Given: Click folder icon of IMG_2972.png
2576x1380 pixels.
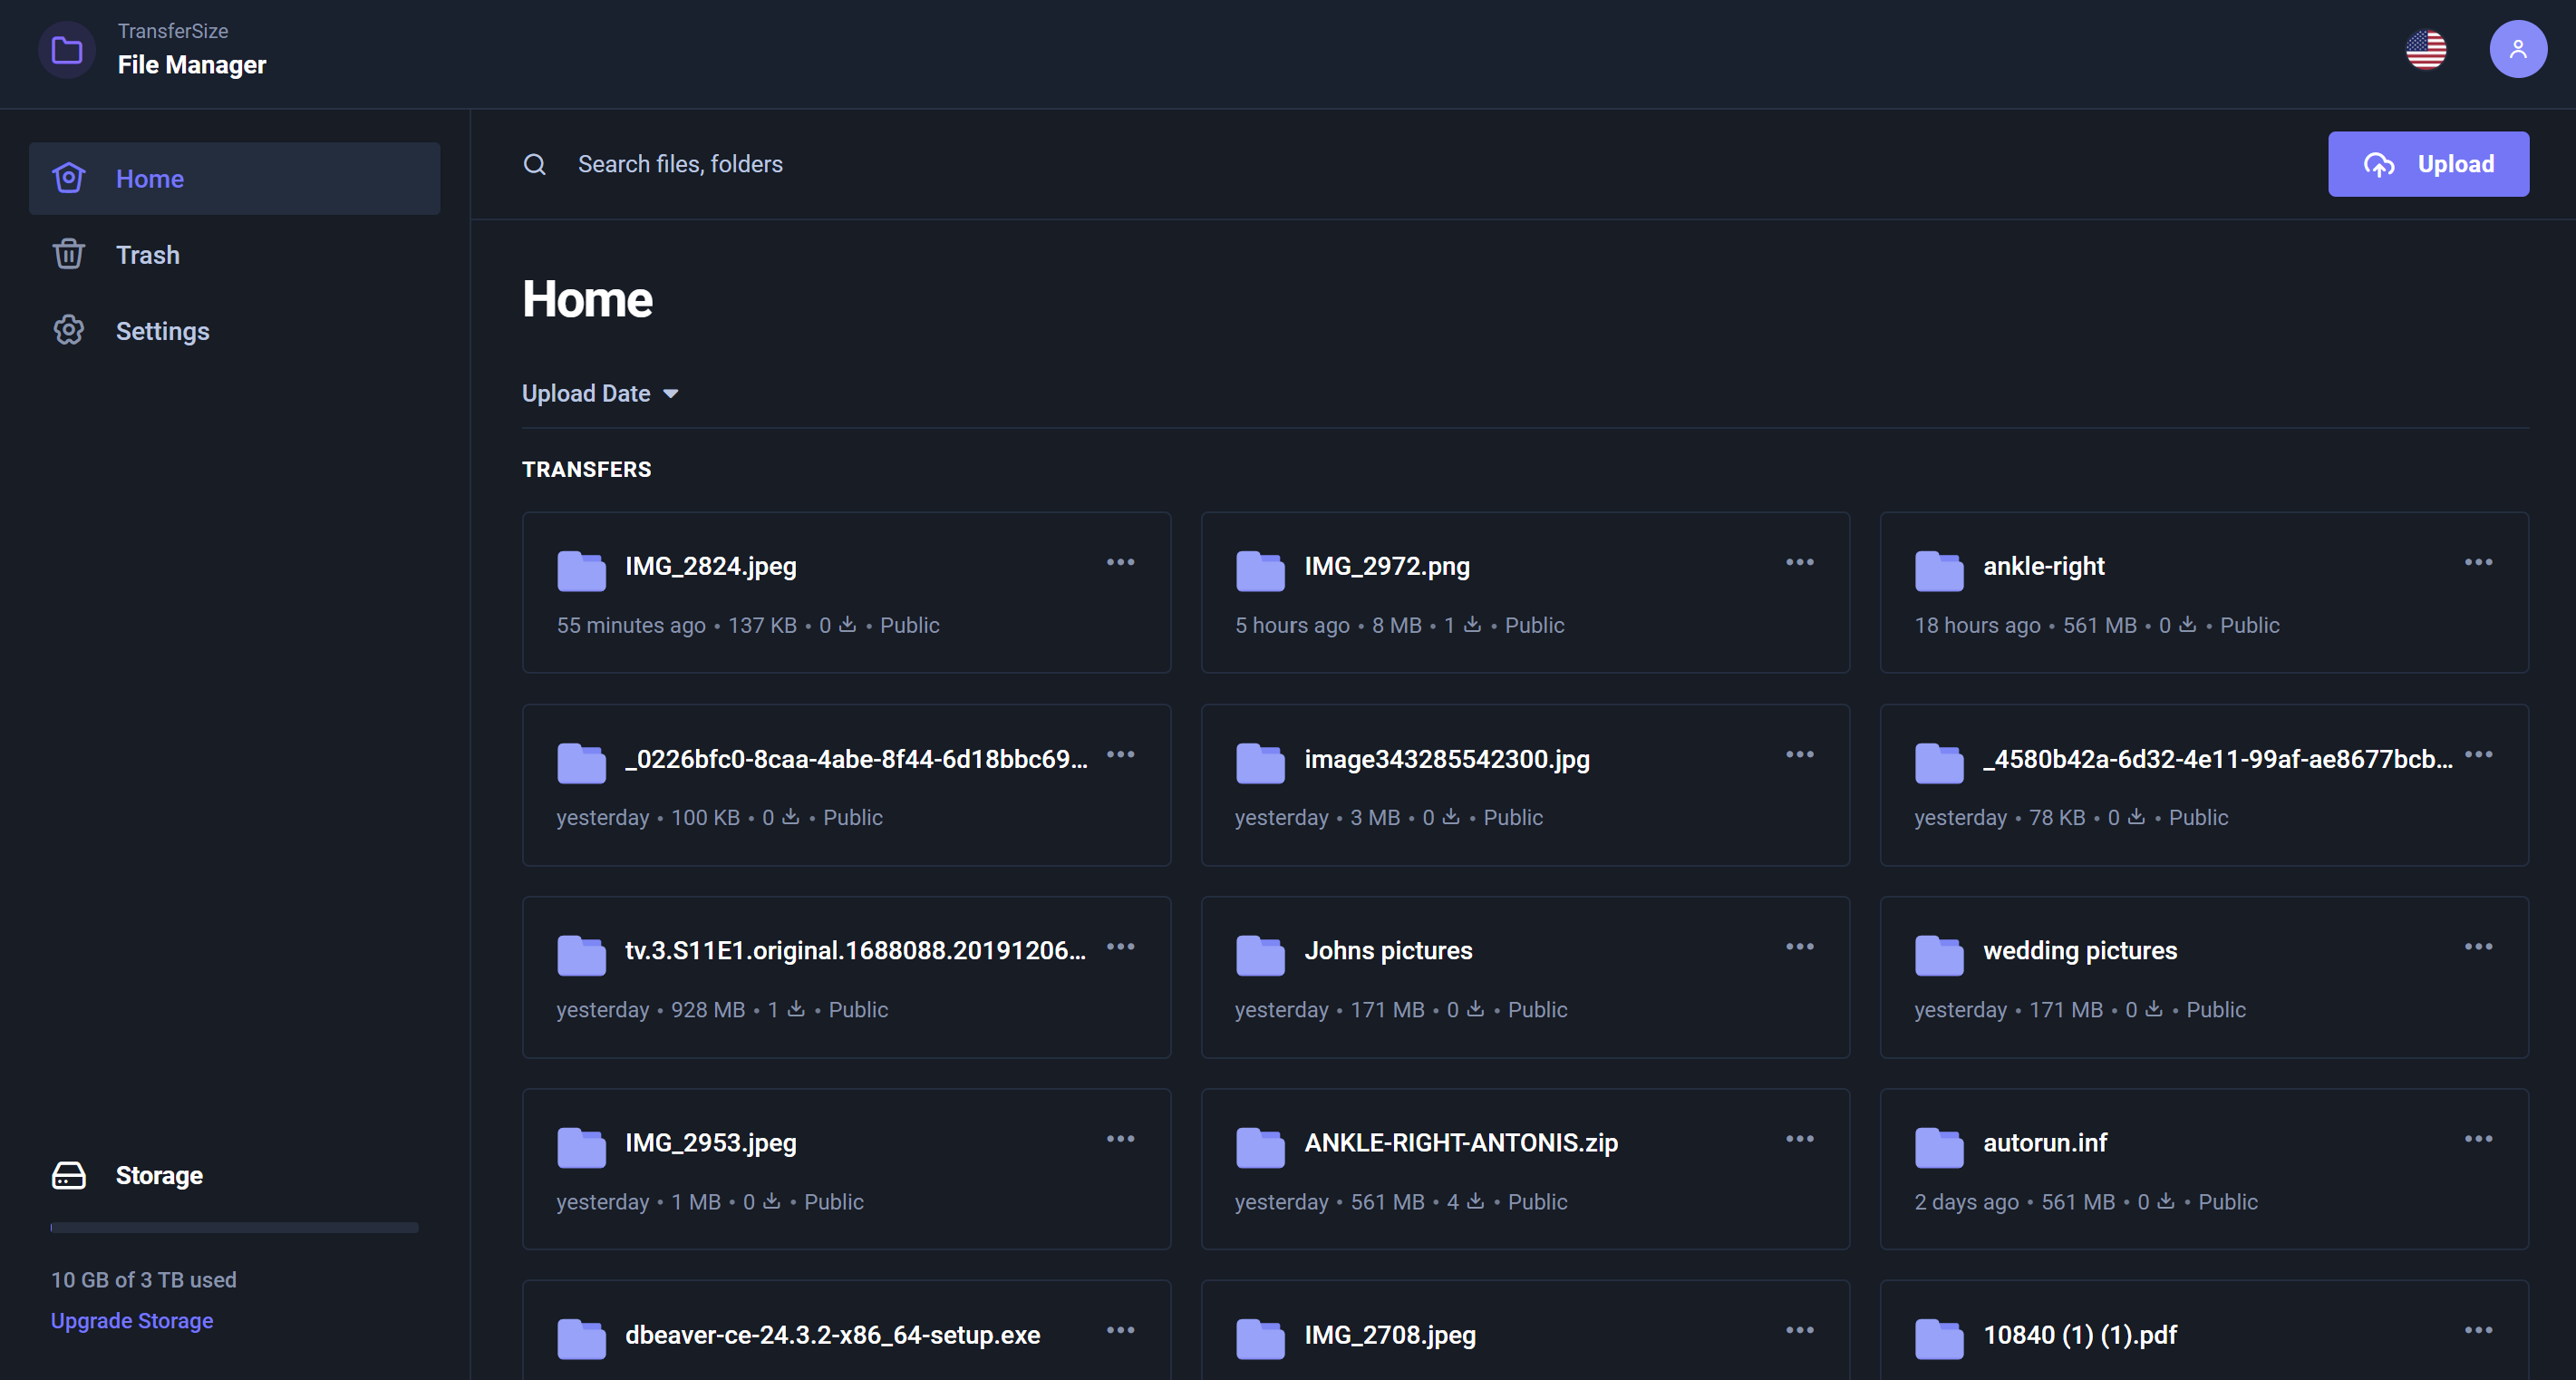Looking at the screenshot, I should [x=1260, y=570].
